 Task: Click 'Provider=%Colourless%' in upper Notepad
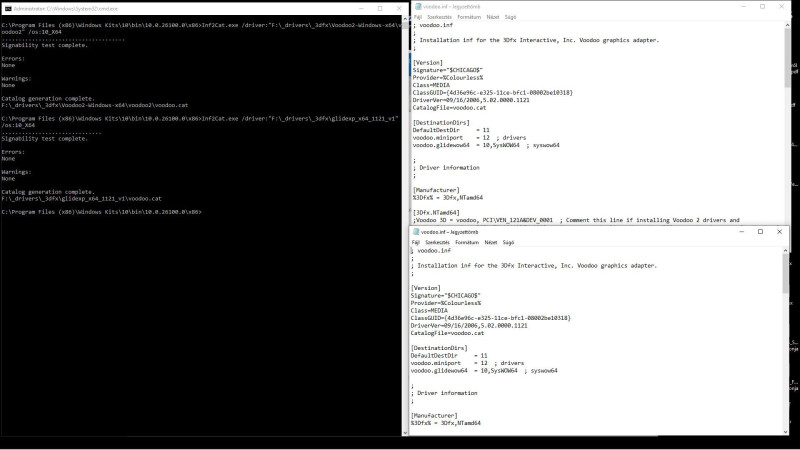pyautogui.click(x=448, y=78)
